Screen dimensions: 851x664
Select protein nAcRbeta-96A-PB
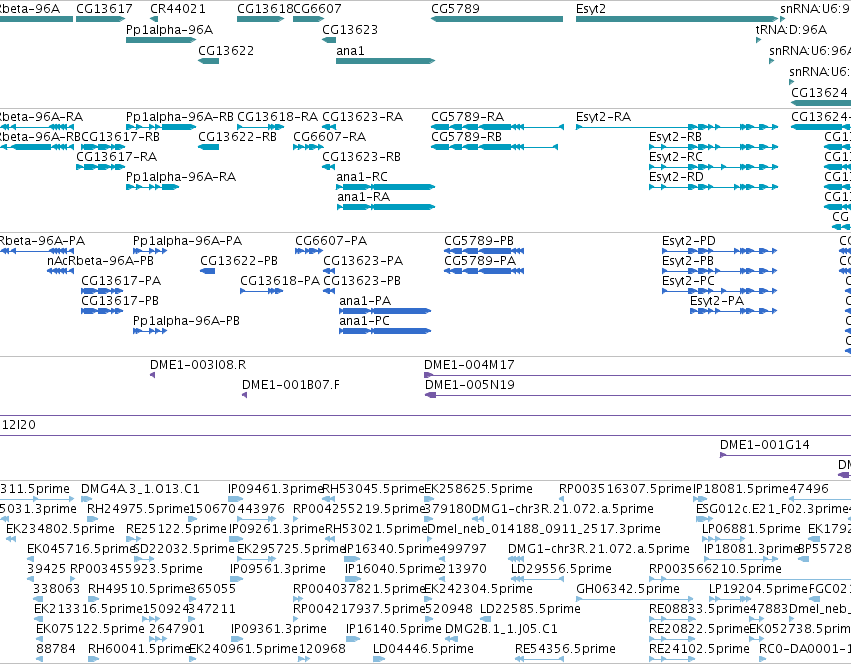point(60,271)
